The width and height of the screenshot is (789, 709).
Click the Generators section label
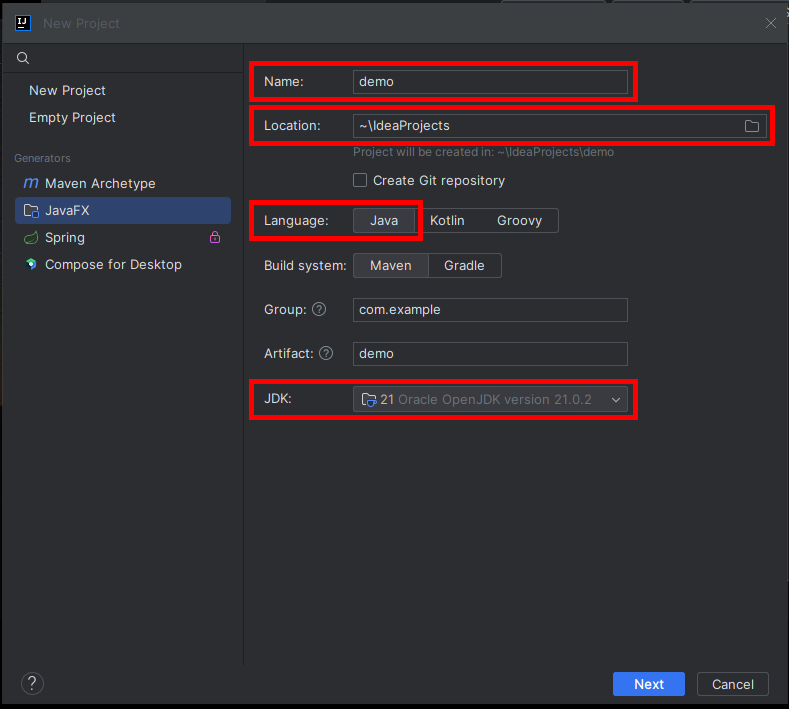[x=42, y=158]
